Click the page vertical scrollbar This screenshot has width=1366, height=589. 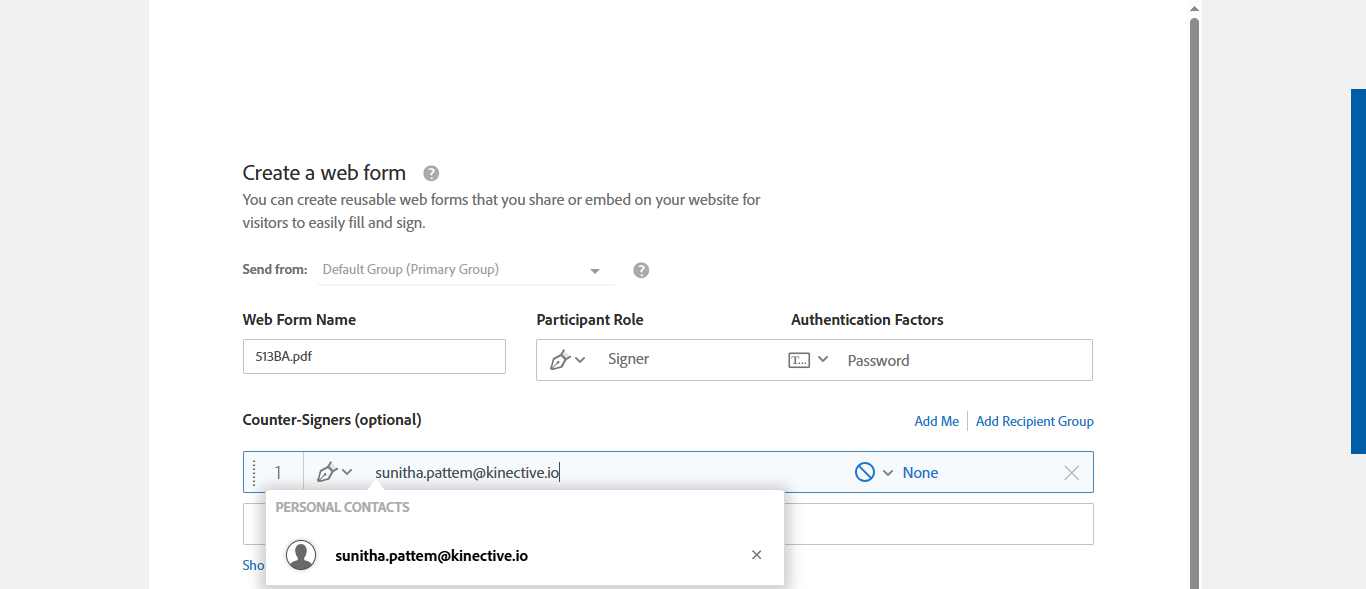(1194, 300)
